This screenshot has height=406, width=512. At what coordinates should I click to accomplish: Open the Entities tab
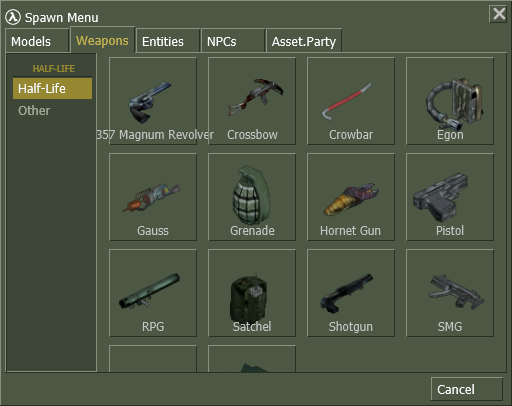click(168, 41)
